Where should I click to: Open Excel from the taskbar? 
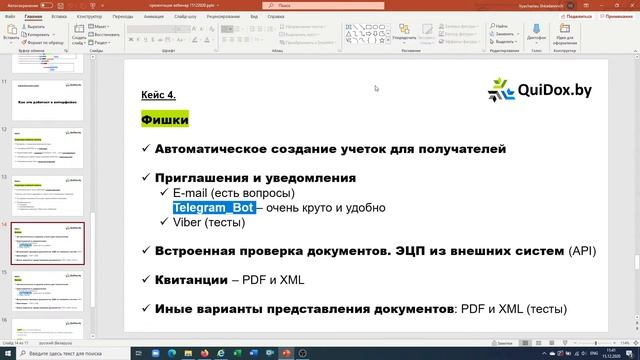237,353
